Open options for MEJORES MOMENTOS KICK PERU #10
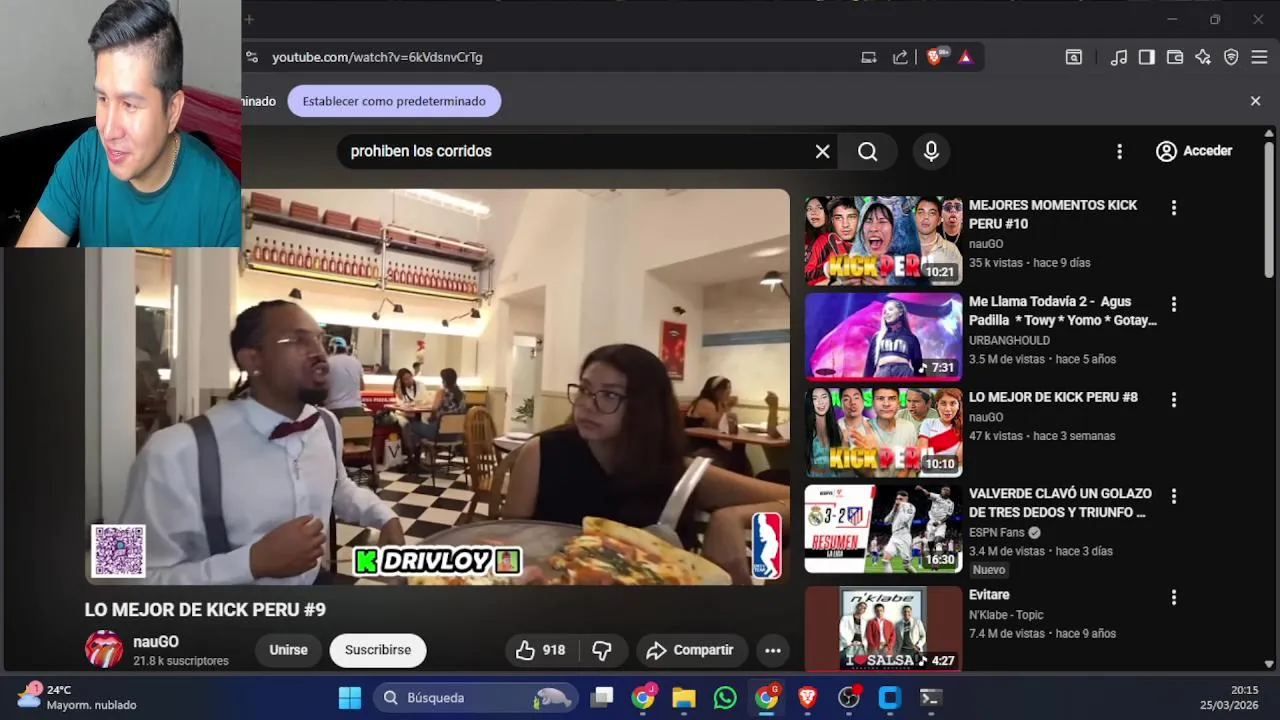Image resolution: width=1280 pixels, height=720 pixels. point(1174,208)
